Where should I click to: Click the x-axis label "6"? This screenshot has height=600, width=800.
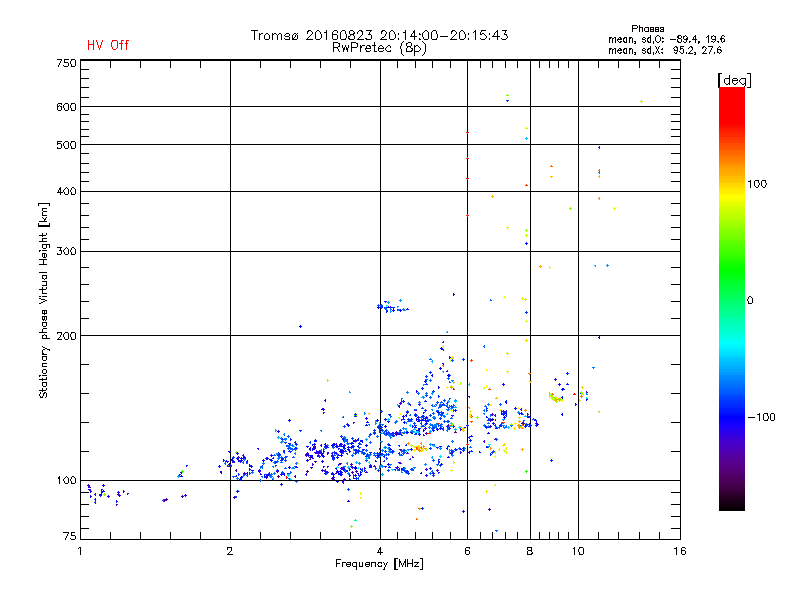(467, 551)
